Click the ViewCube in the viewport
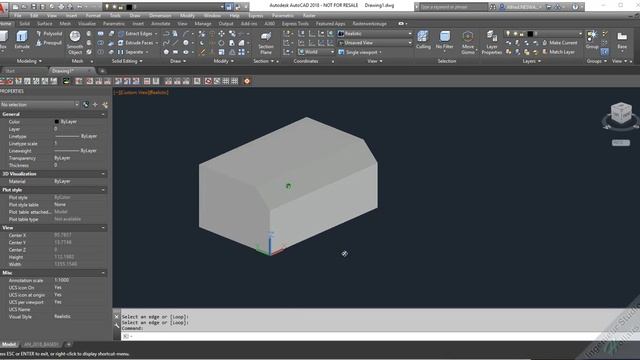 [x=621, y=113]
